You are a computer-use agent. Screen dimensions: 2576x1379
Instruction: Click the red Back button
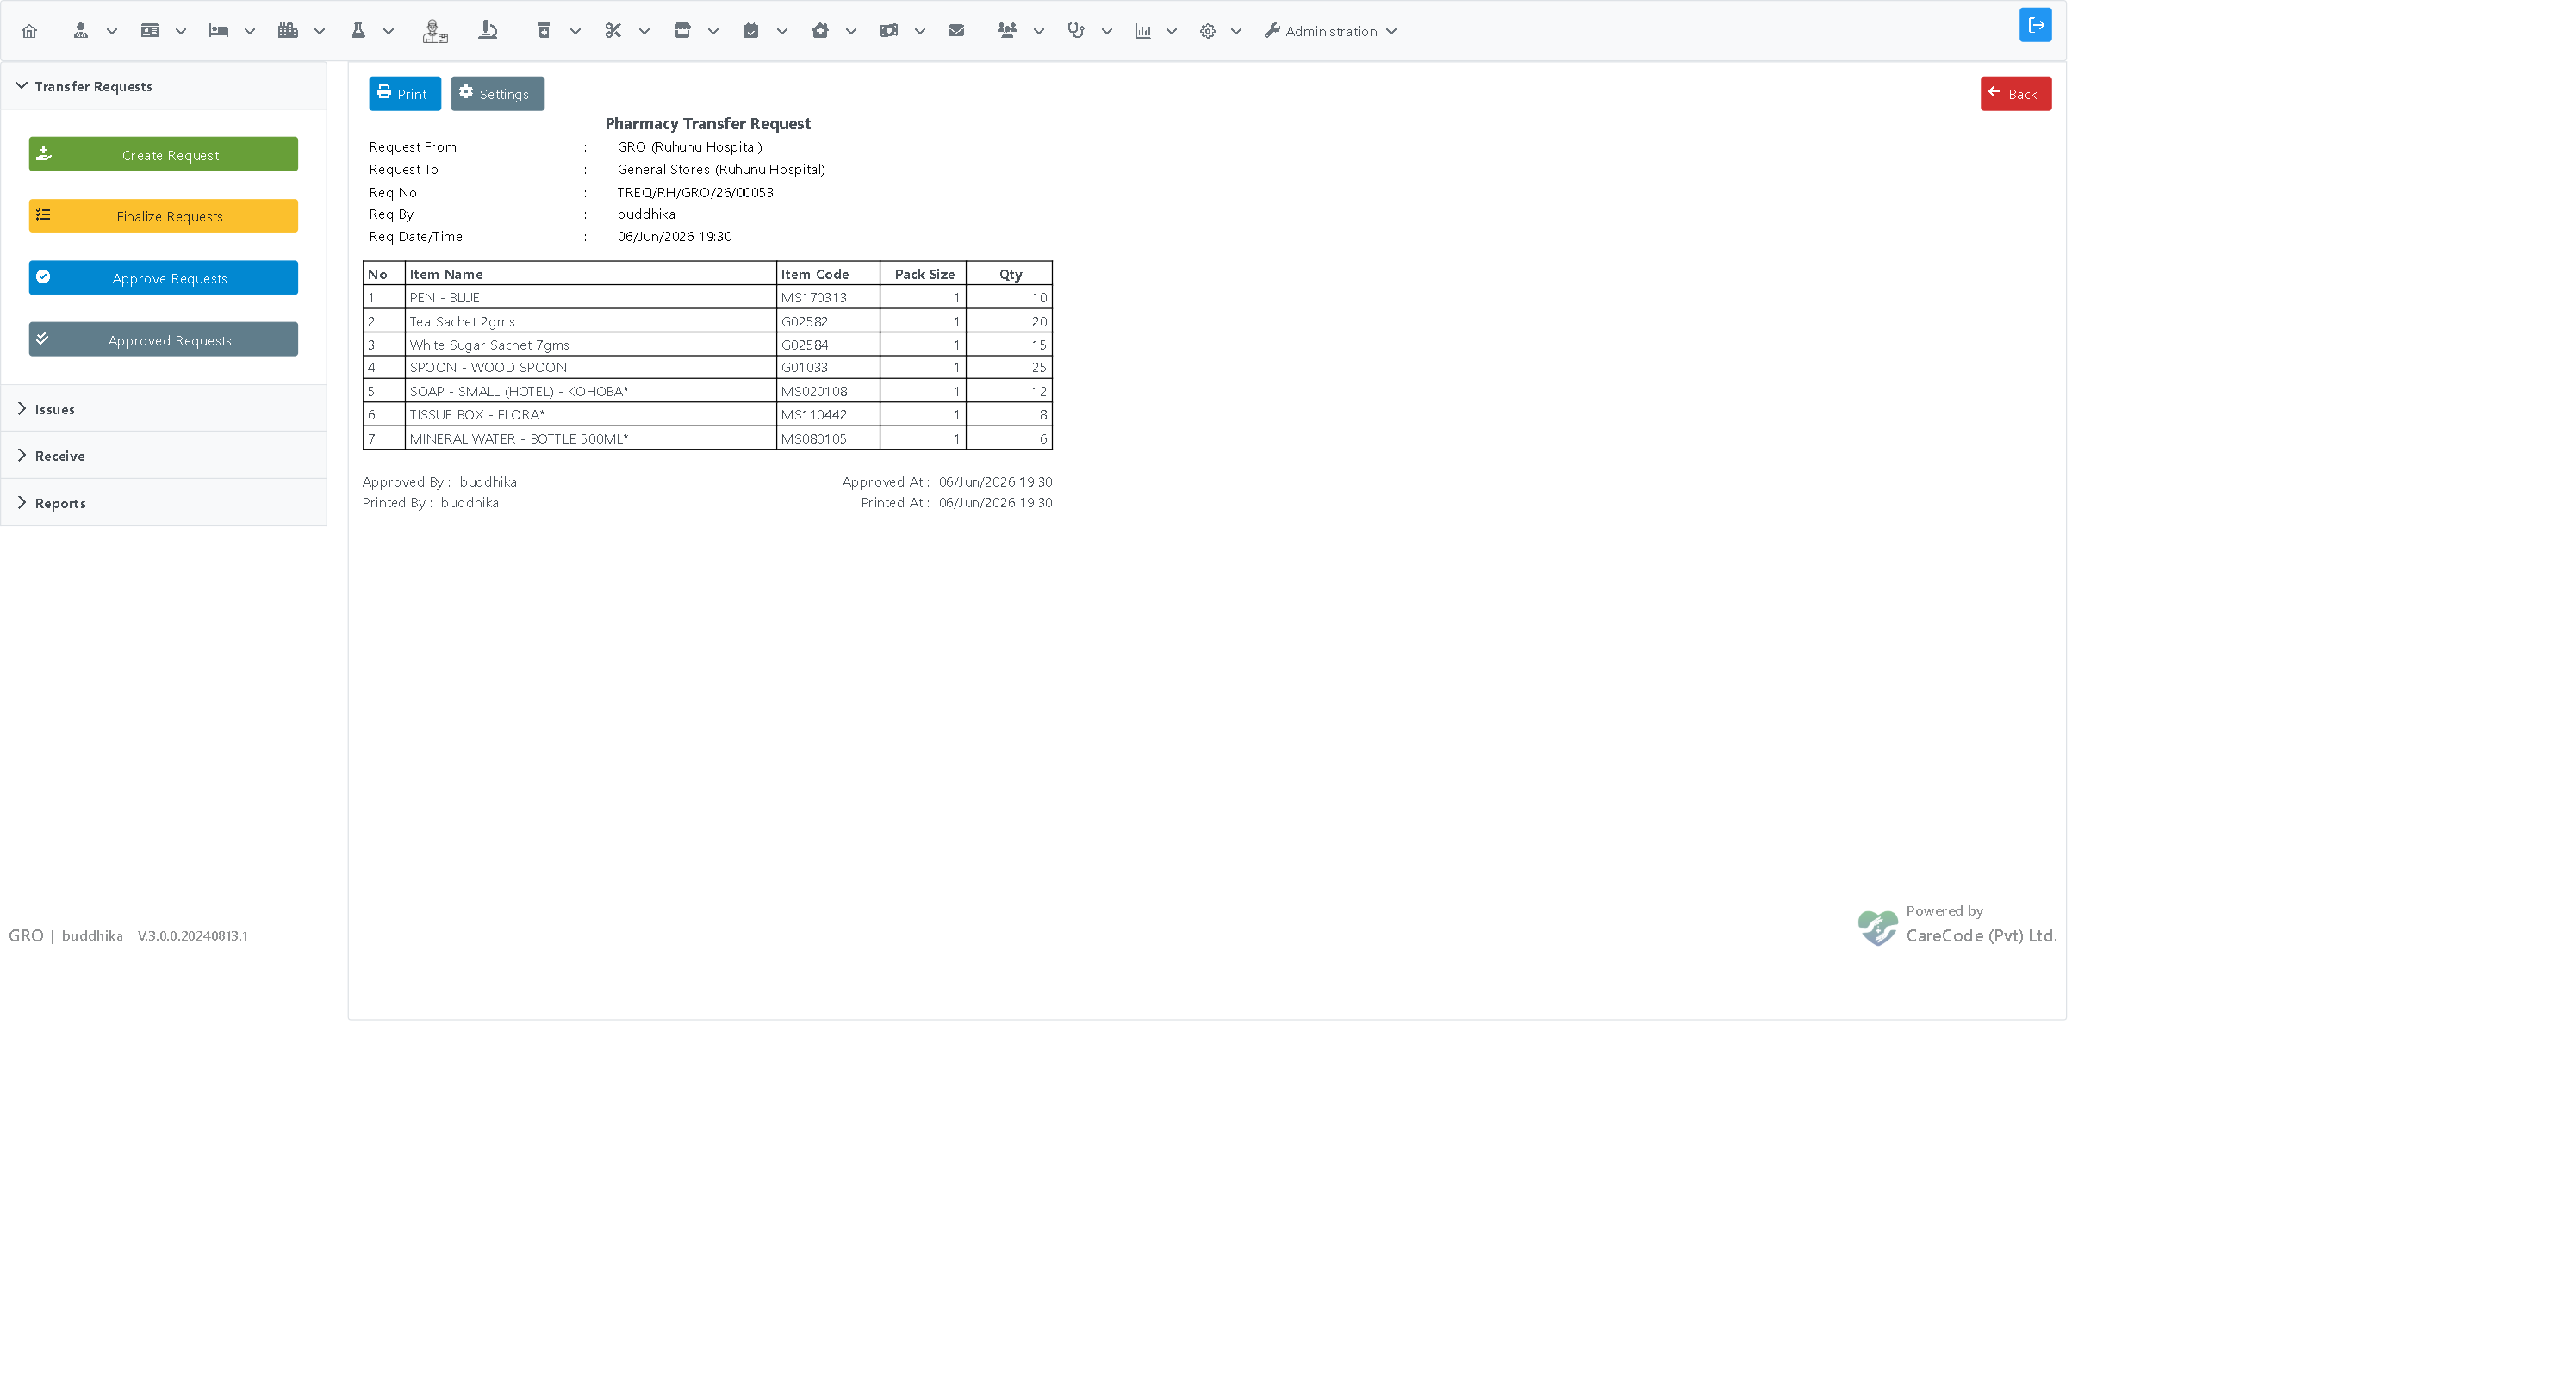[x=2015, y=94]
